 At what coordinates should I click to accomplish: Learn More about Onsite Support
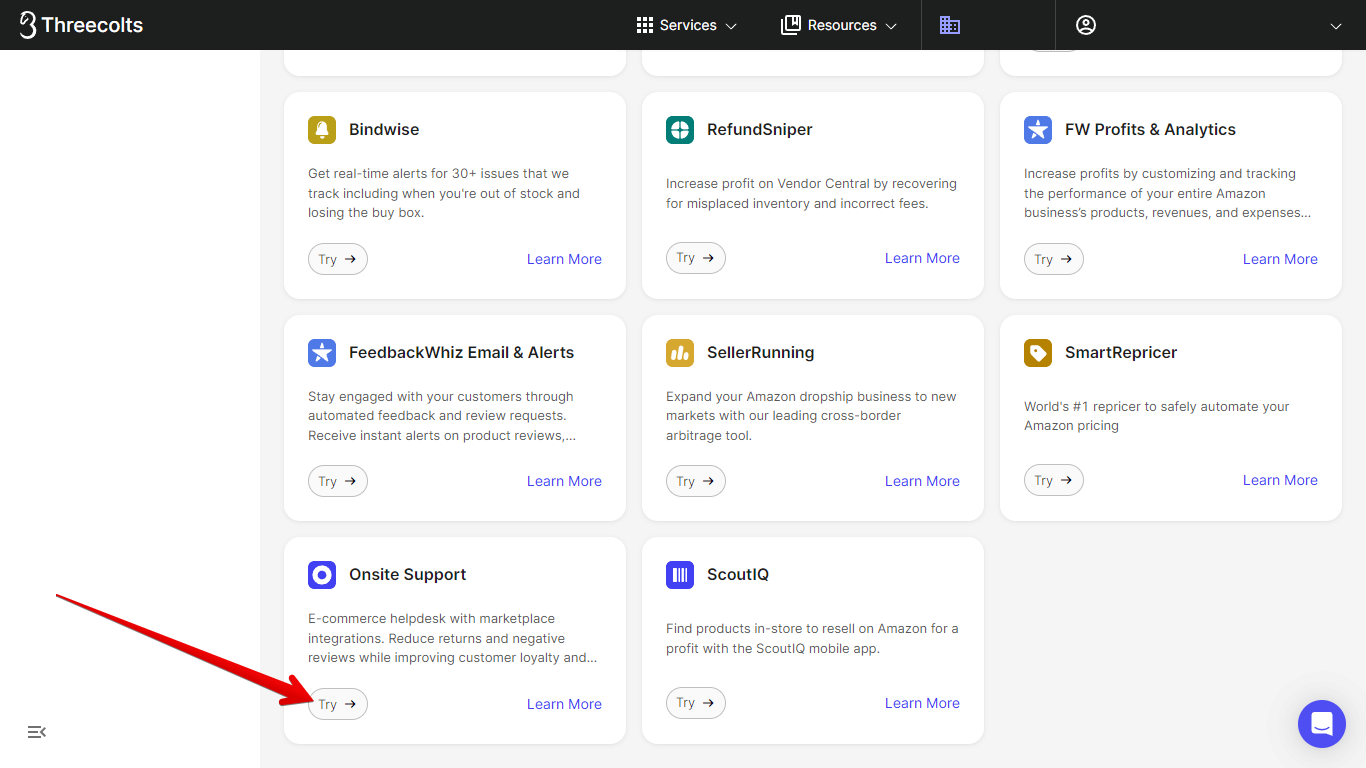tap(564, 704)
